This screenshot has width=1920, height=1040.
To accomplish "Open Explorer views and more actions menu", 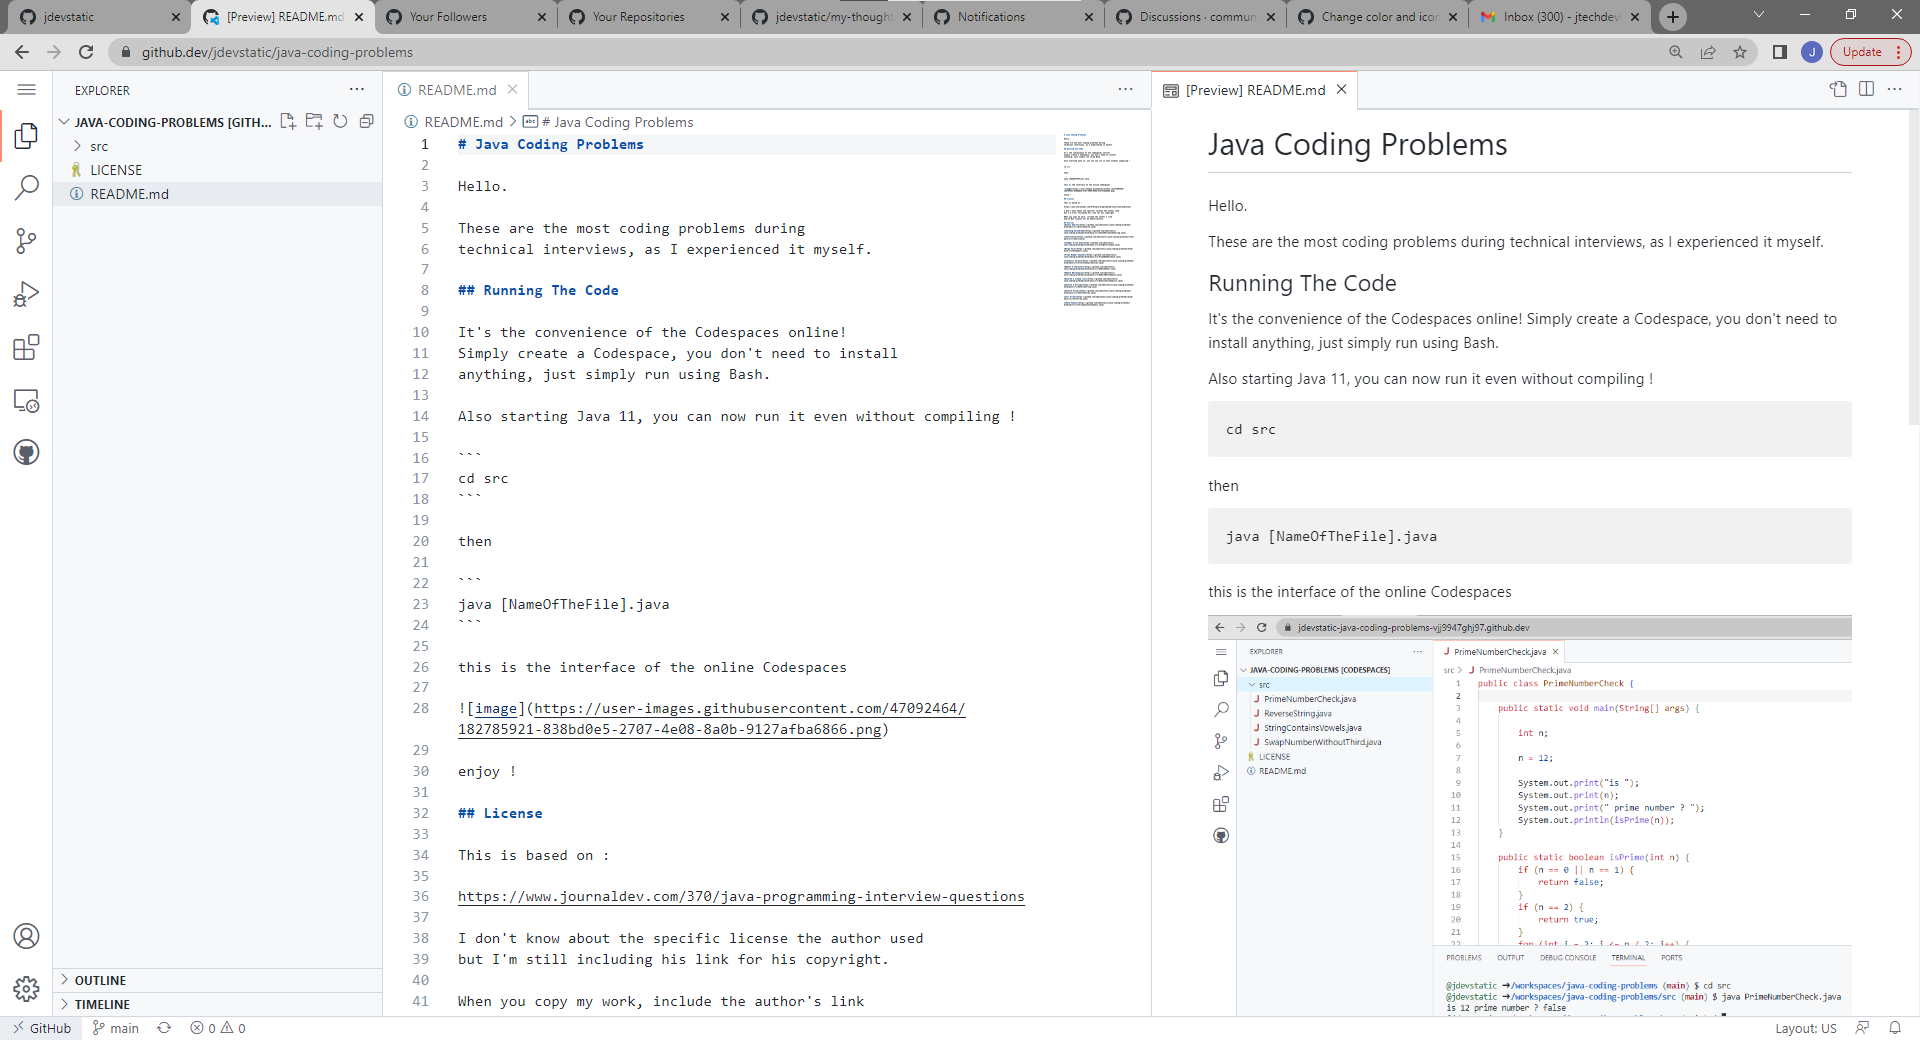I will [x=357, y=90].
